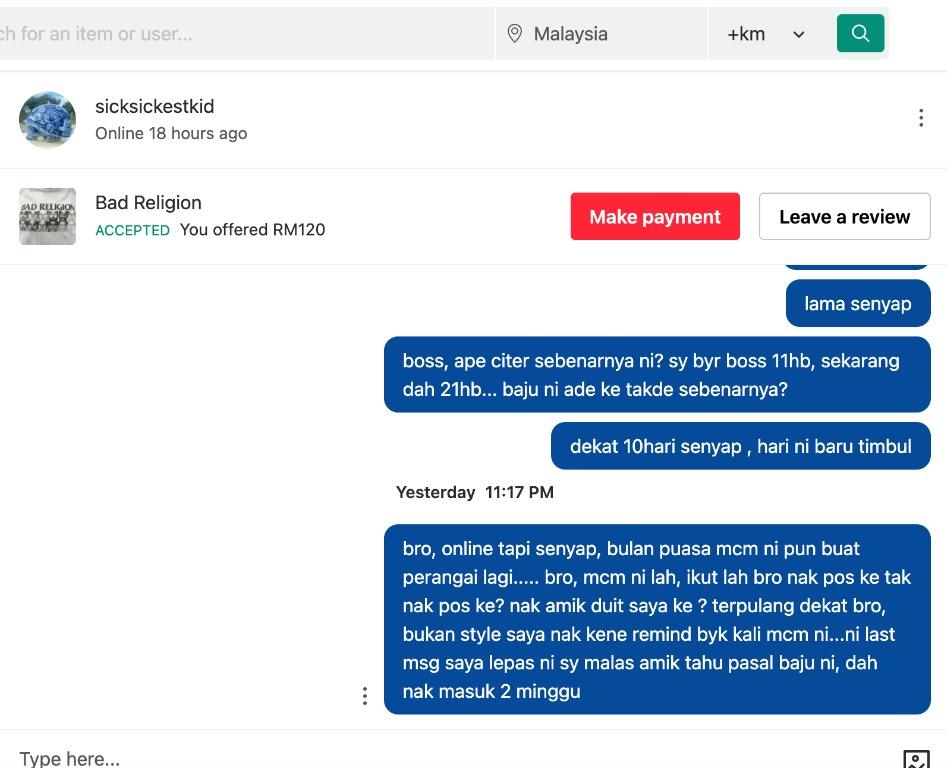Image resolution: width=947 pixels, height=768 pixels.
Task: Open Bad Religion listing thumbnail
Action: click(47, 216)
